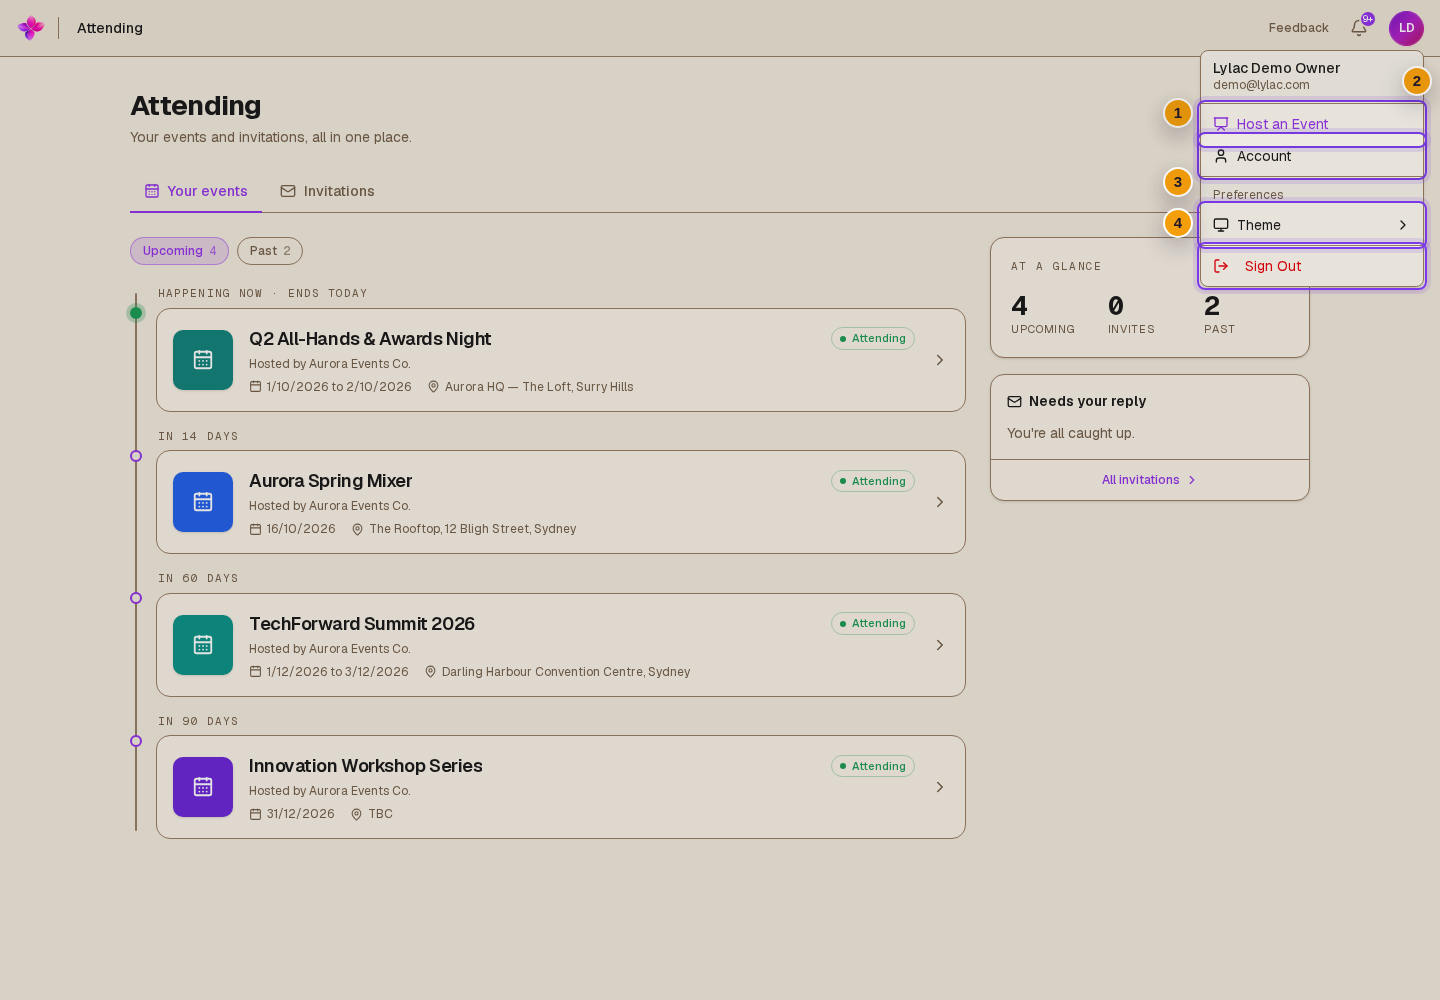Screen dimensions: 1440x1000
Task: Click the Feedback link
Action: pos(1298,28)
